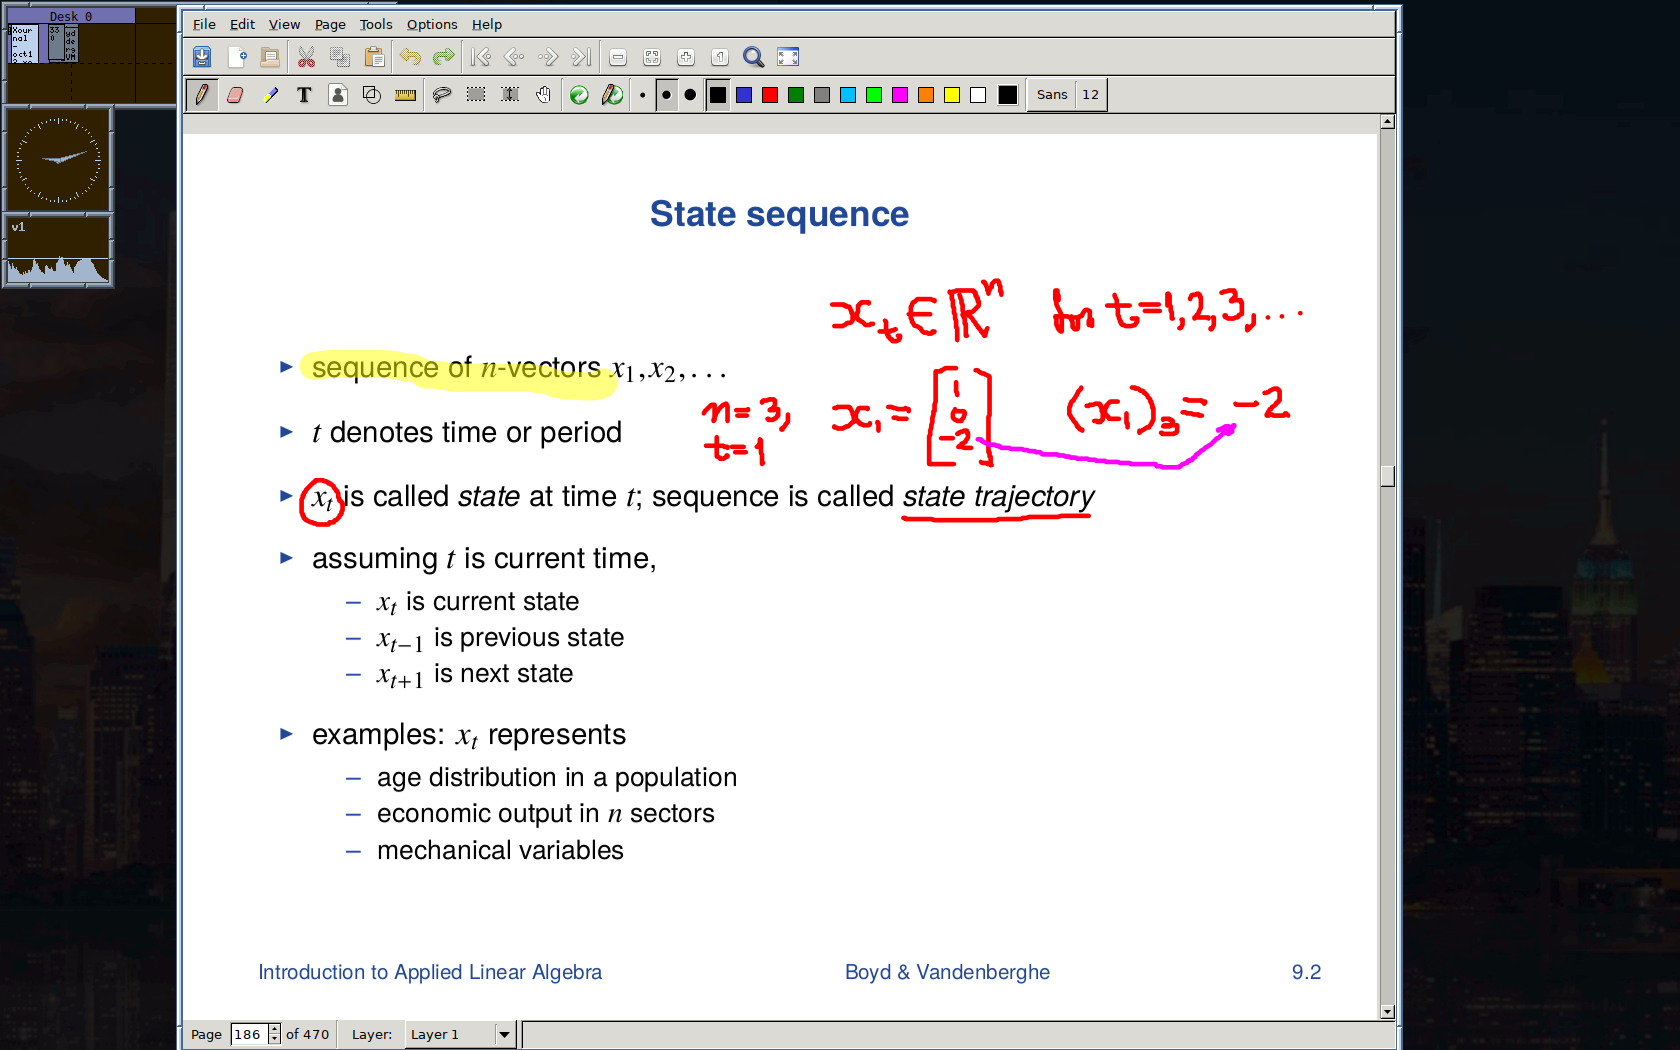1680x1050 pixels.
Task: Choose the Hand tool
Action: (543, 95)
